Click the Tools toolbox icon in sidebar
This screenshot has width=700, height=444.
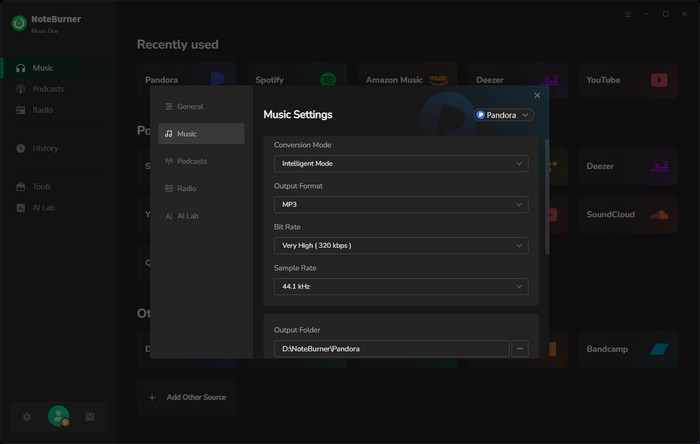(x=21, y=187)
